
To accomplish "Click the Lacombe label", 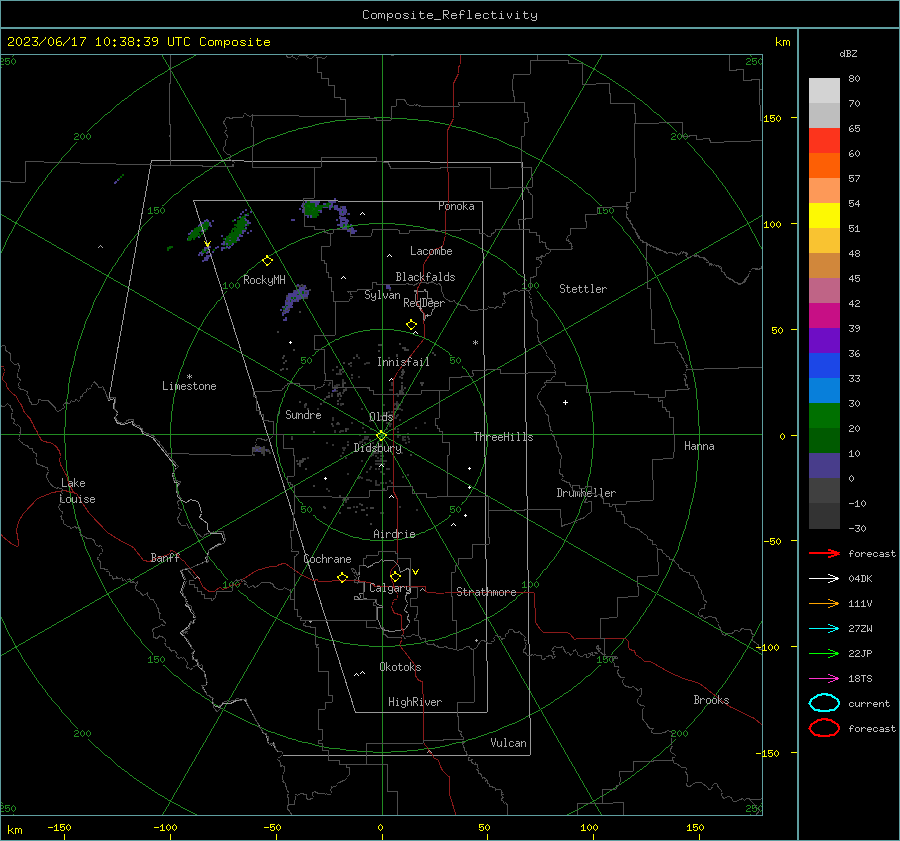I will [431, 251].
